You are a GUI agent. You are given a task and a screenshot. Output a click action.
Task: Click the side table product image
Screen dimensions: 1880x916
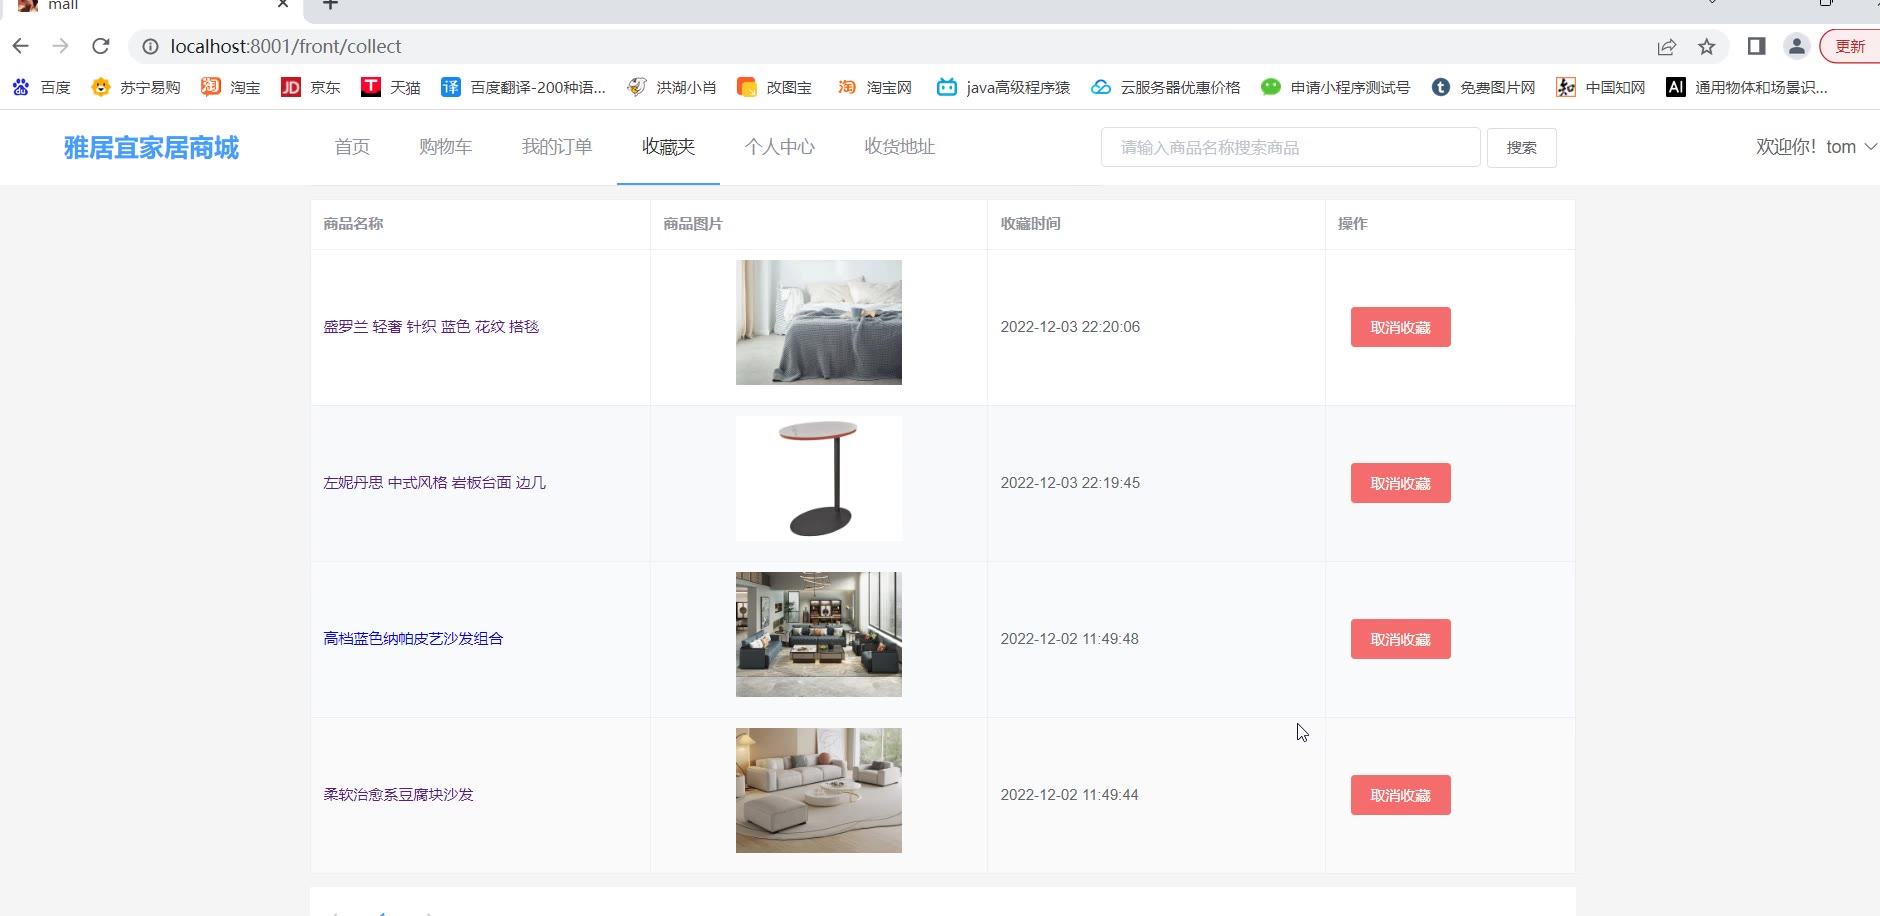point(819,478)
